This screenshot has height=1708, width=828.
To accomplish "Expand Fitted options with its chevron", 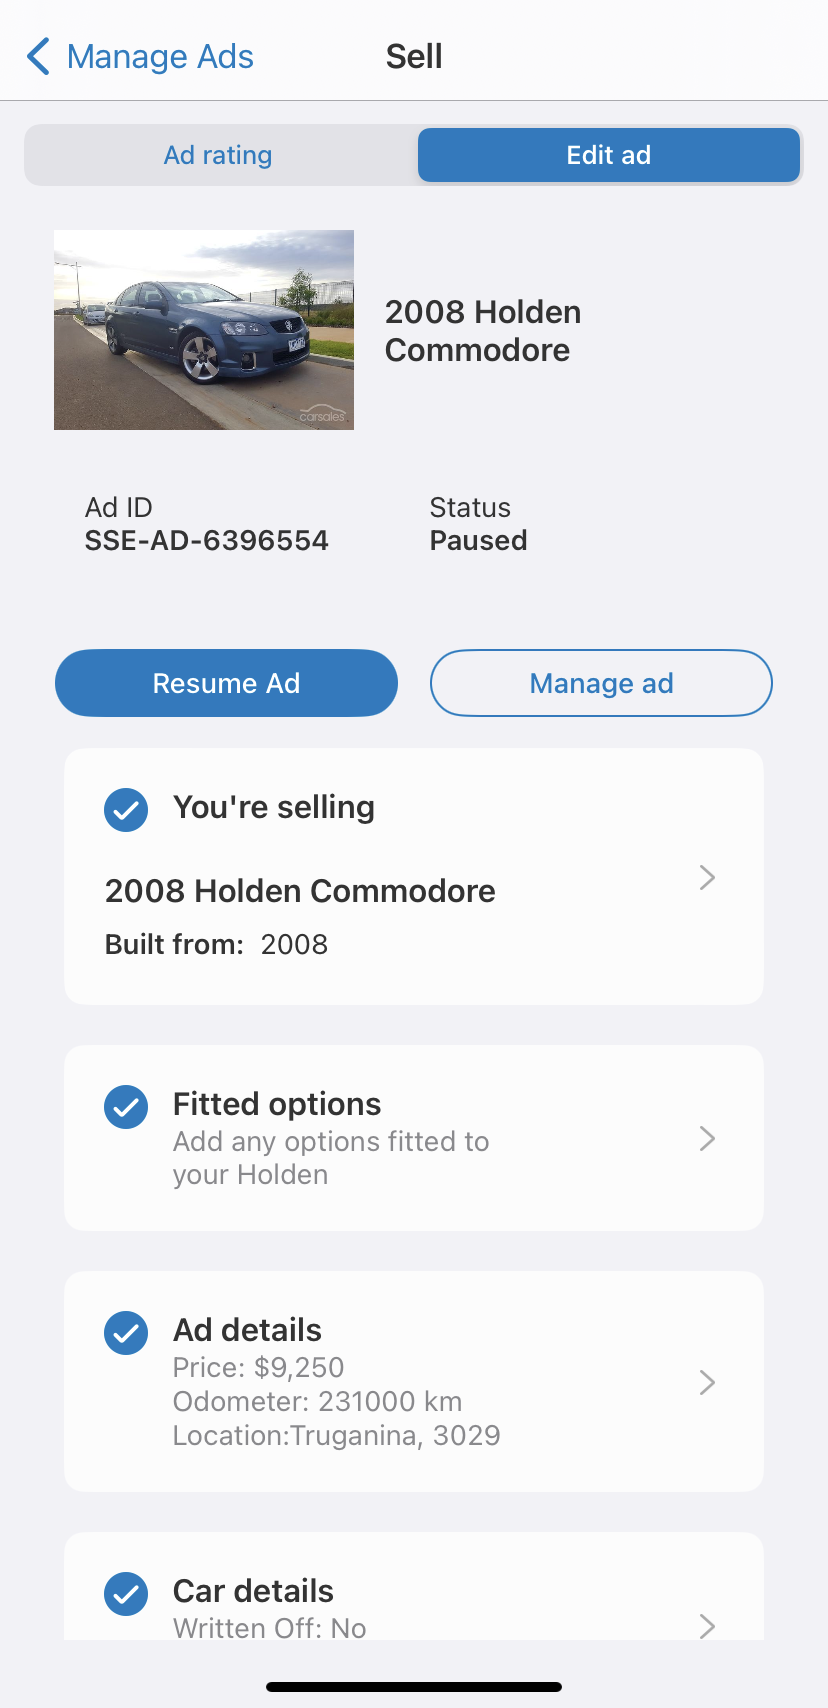I will coord(707,1138).
